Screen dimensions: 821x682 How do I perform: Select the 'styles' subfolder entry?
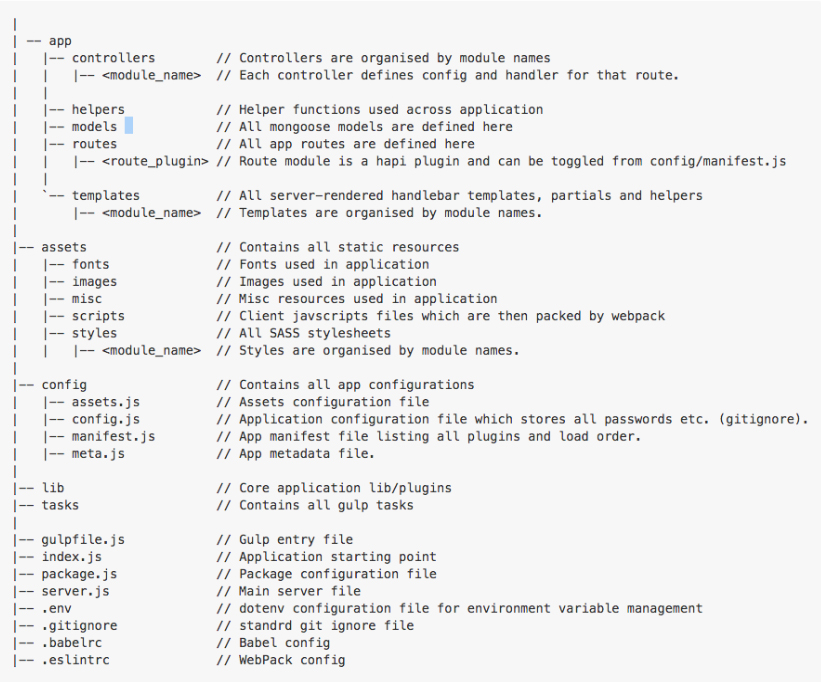pos(94,333)
